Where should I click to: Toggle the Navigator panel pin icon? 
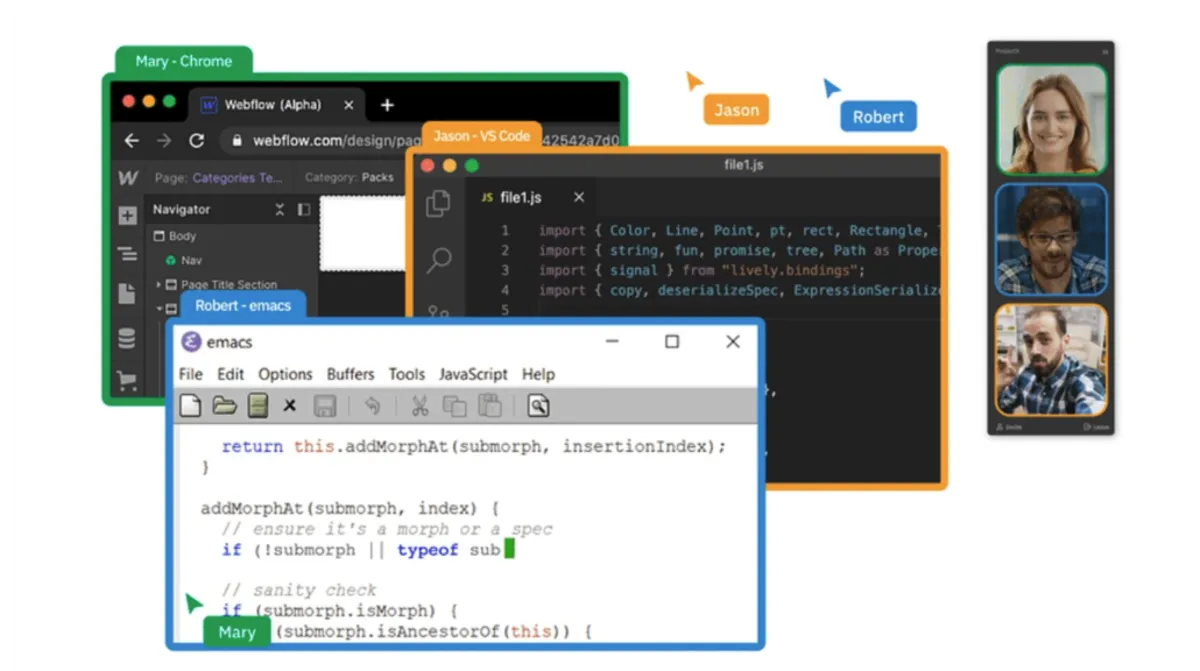pyautogui.click(x=304, y=210)
